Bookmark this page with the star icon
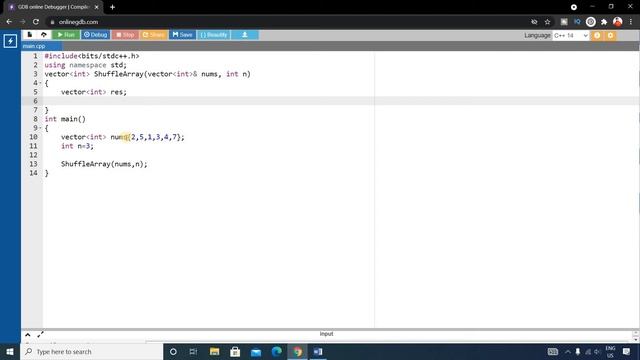640x360 pixels. 547,22
